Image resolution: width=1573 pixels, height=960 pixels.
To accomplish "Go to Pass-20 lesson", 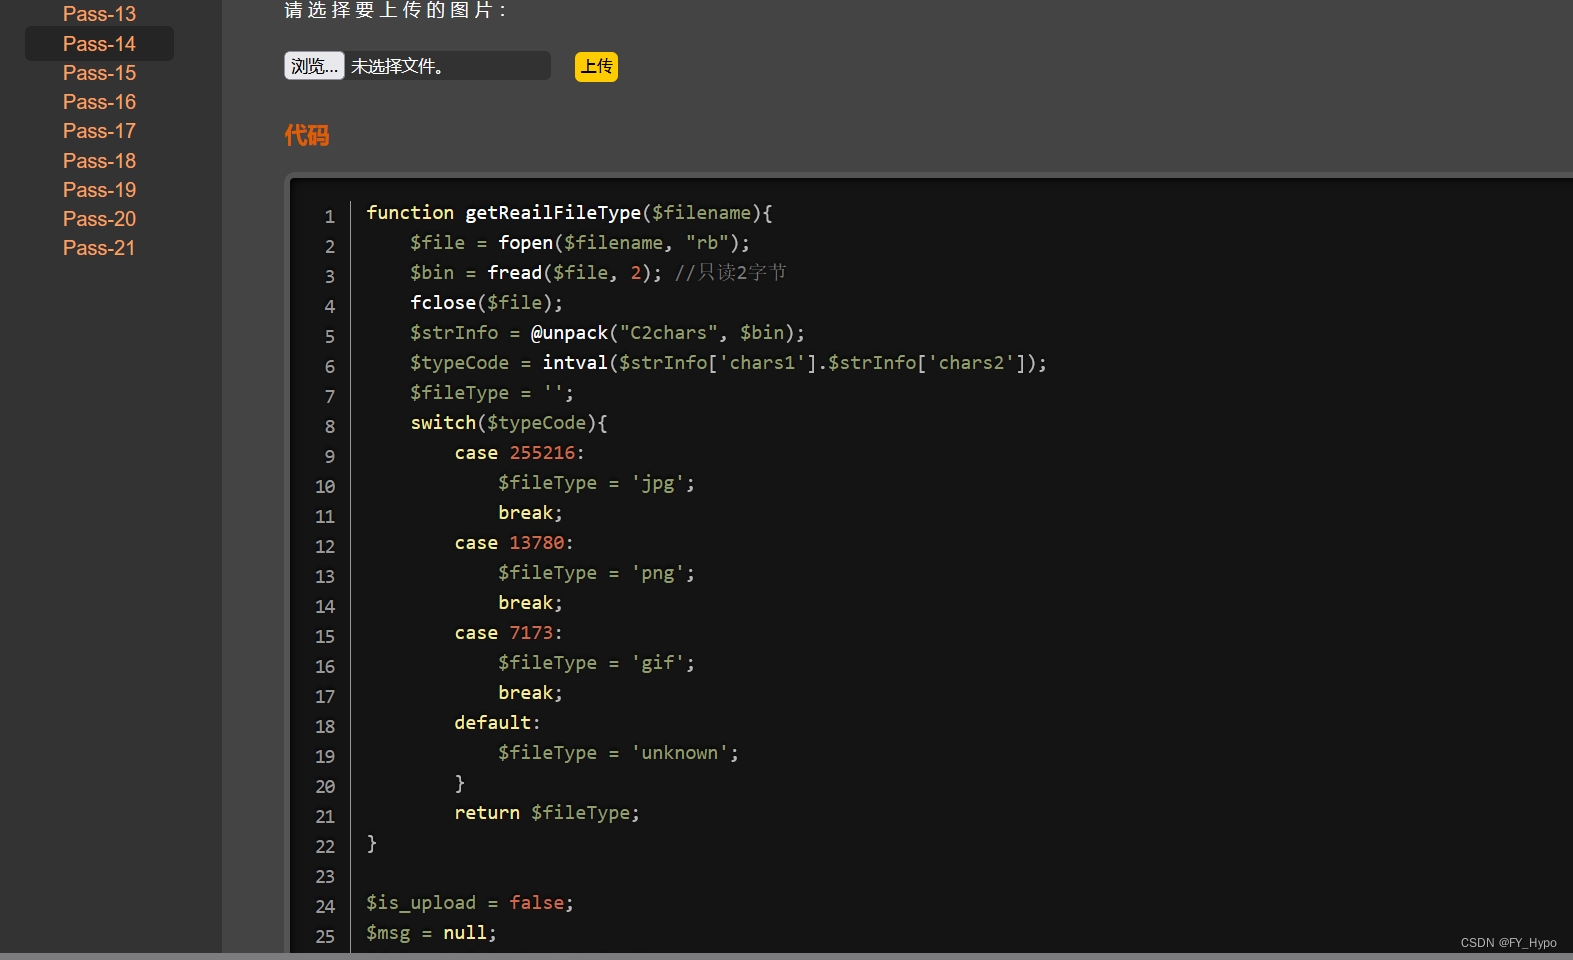I will coord(99,219).
